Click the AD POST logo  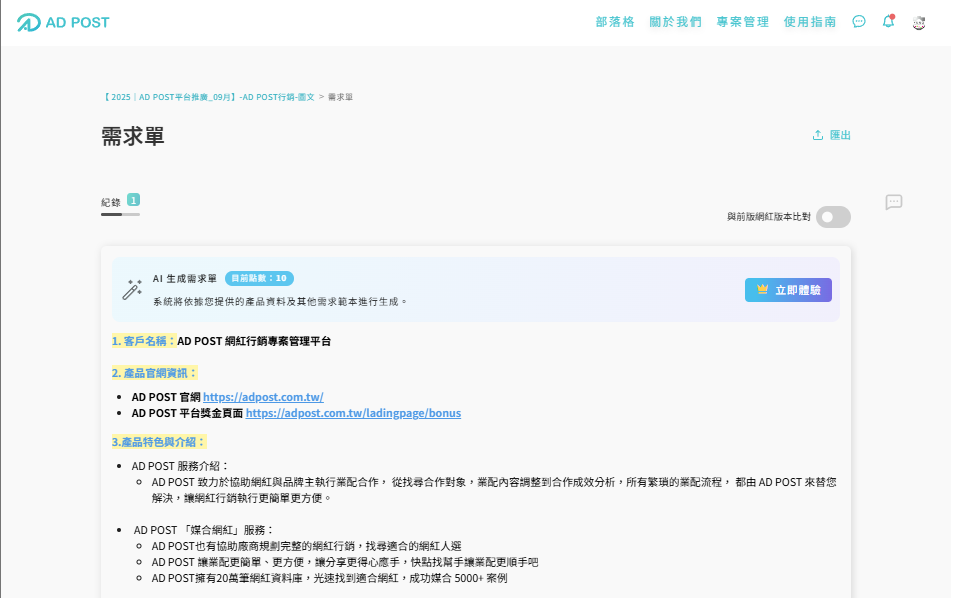pos(63,22)
